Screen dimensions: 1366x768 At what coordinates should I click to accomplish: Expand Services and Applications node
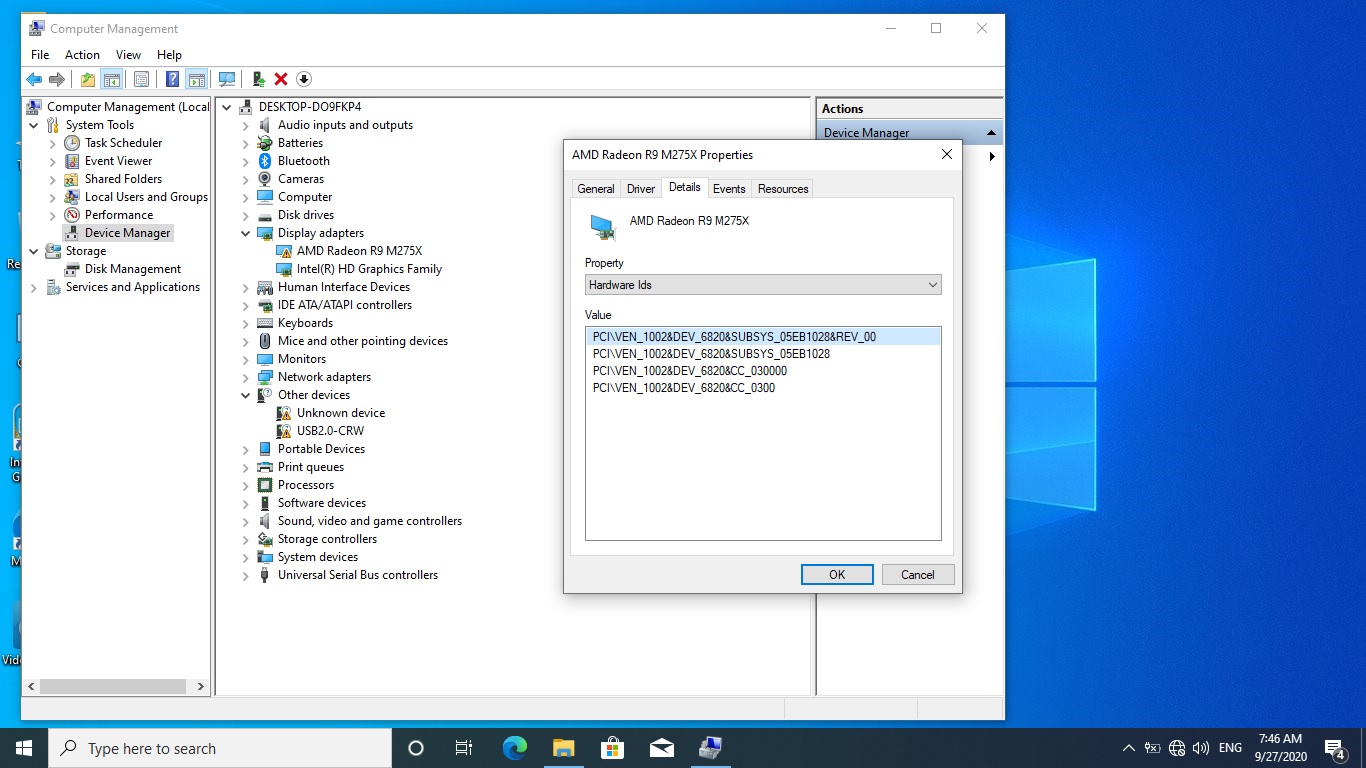pos(34,287)
